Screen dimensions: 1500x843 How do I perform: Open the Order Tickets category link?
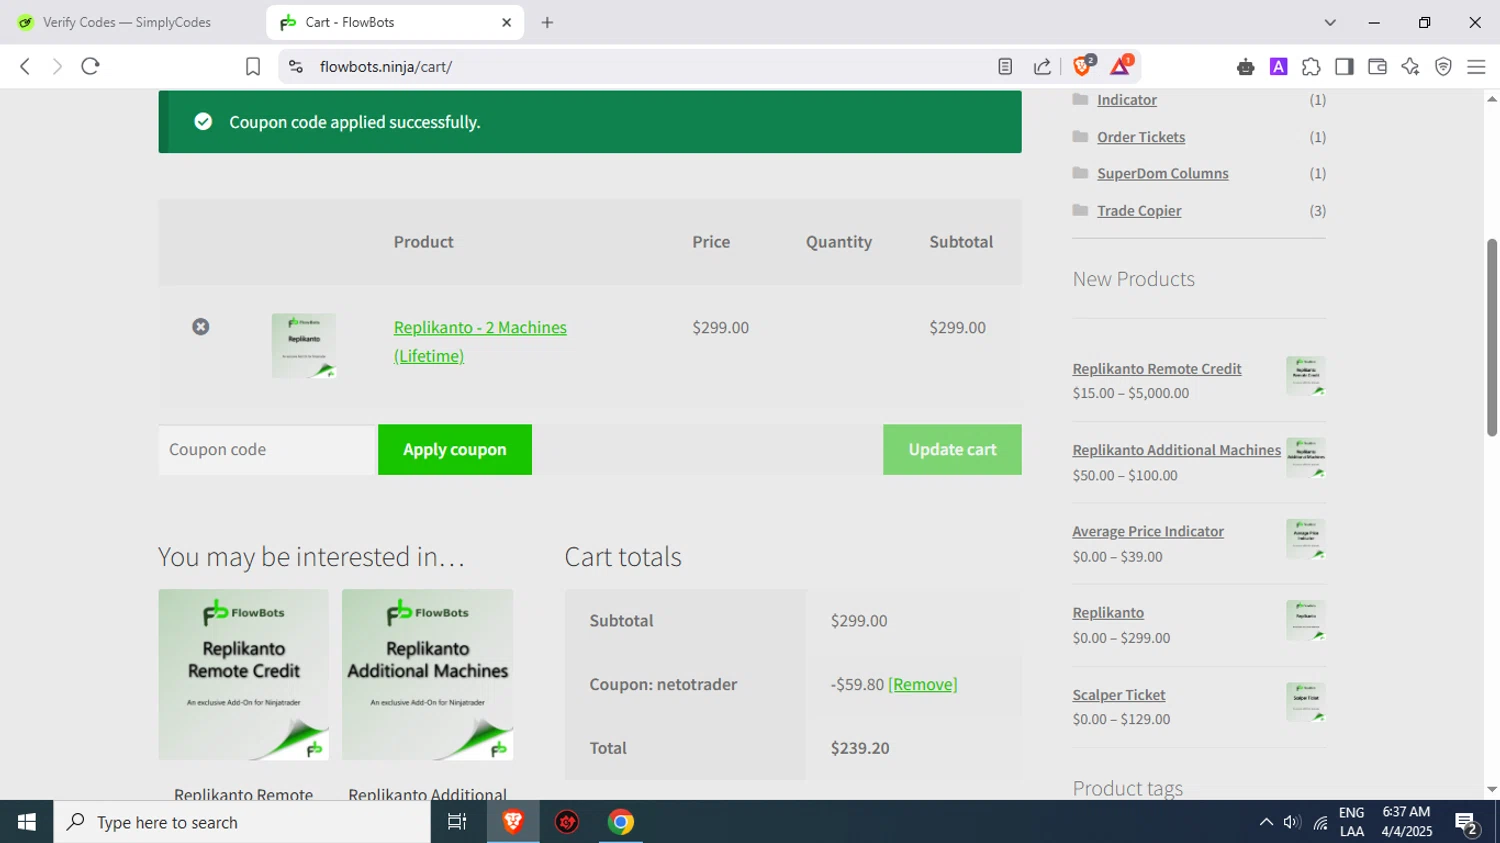coord(1141,137)
